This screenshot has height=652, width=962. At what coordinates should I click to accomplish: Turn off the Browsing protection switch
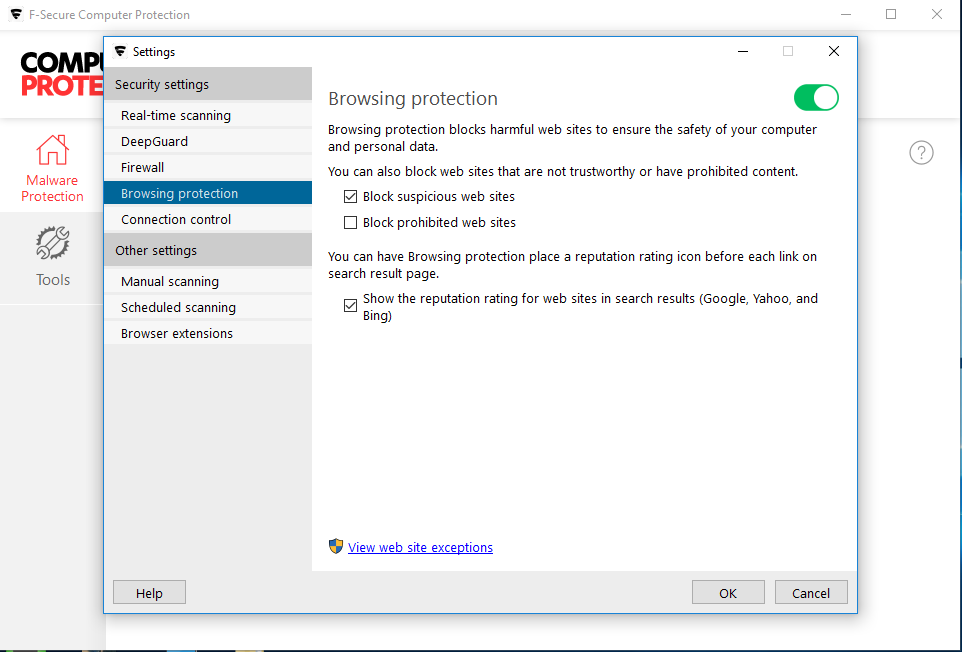click(x=816, y=98)
